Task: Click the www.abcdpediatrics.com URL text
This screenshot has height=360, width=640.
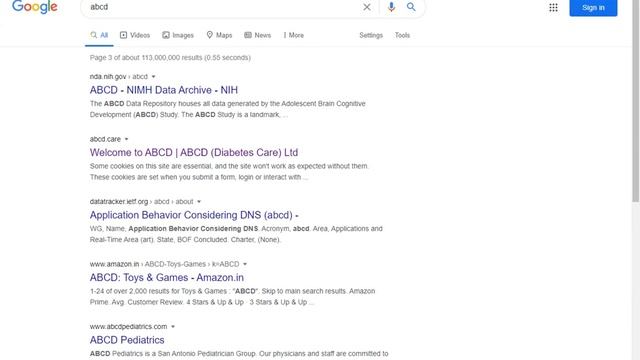Action: (x=129, y=327)
